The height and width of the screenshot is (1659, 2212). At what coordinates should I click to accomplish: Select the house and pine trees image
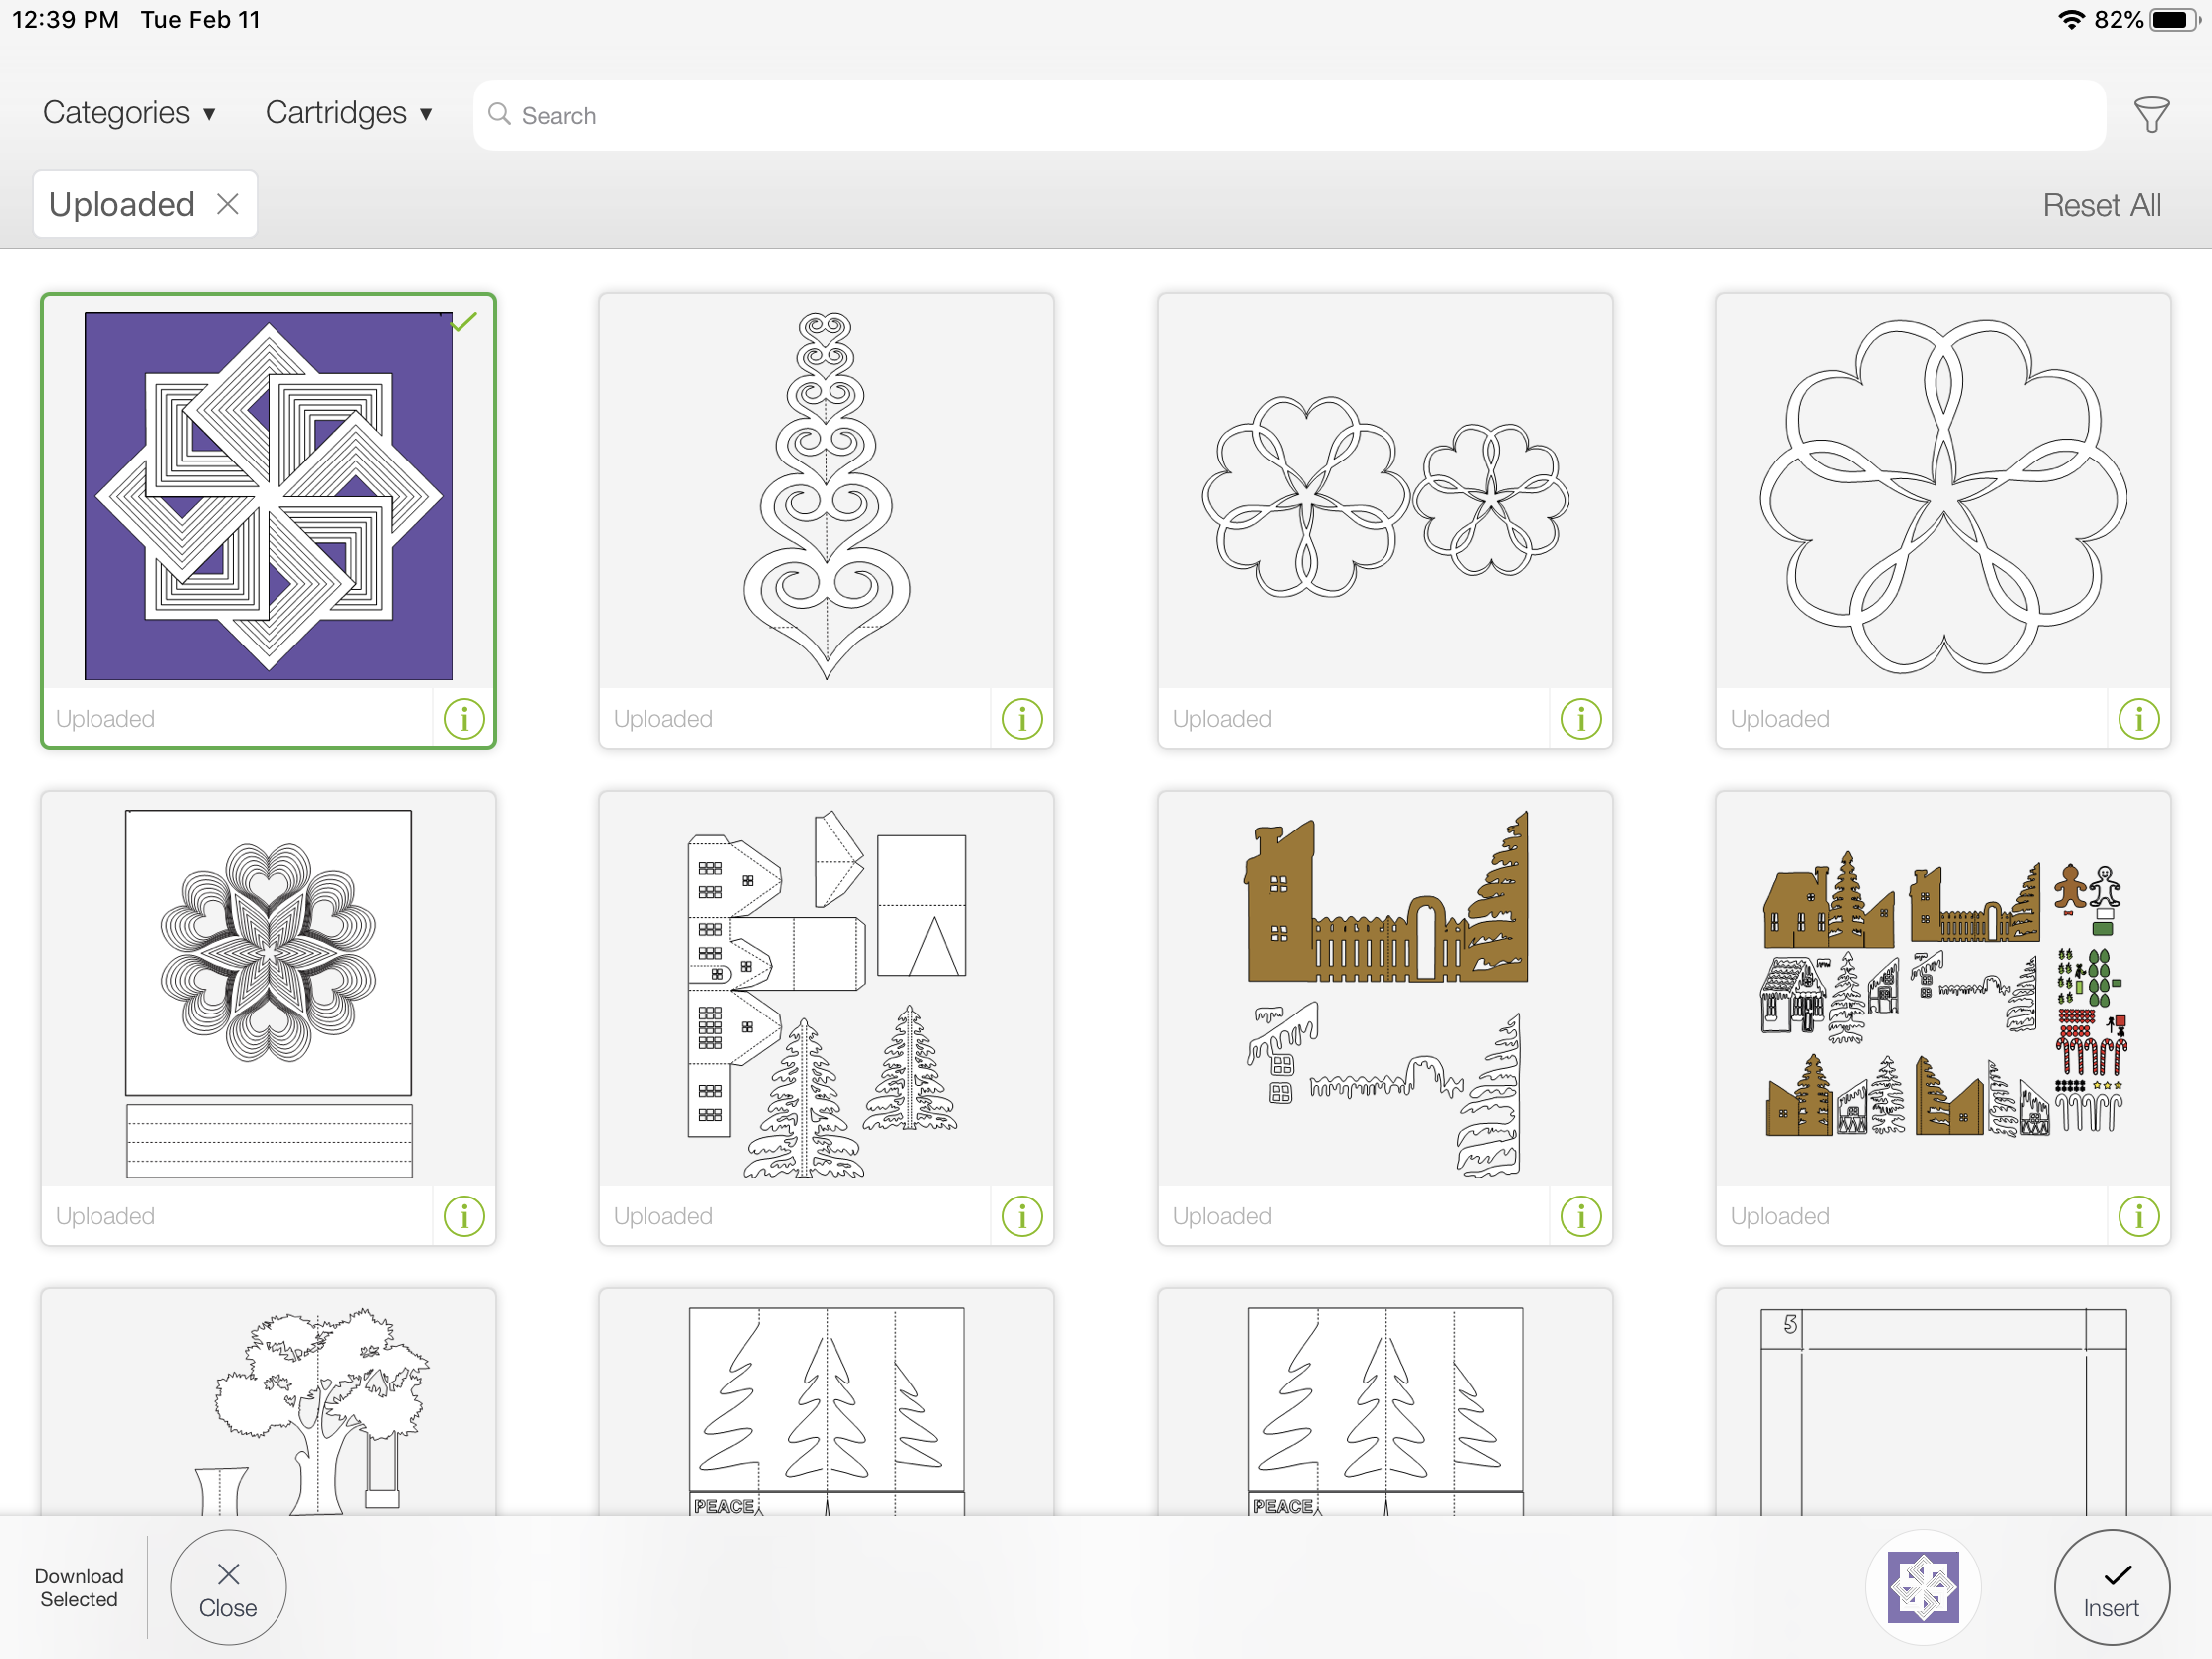tap(826, 992)
